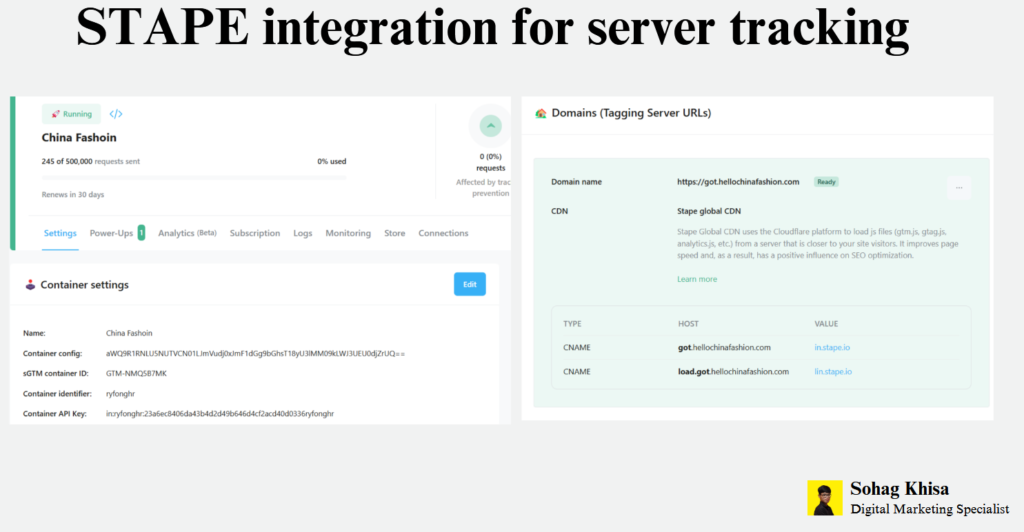
Task: Click the Ready status badge
Action: pos(826,182)
